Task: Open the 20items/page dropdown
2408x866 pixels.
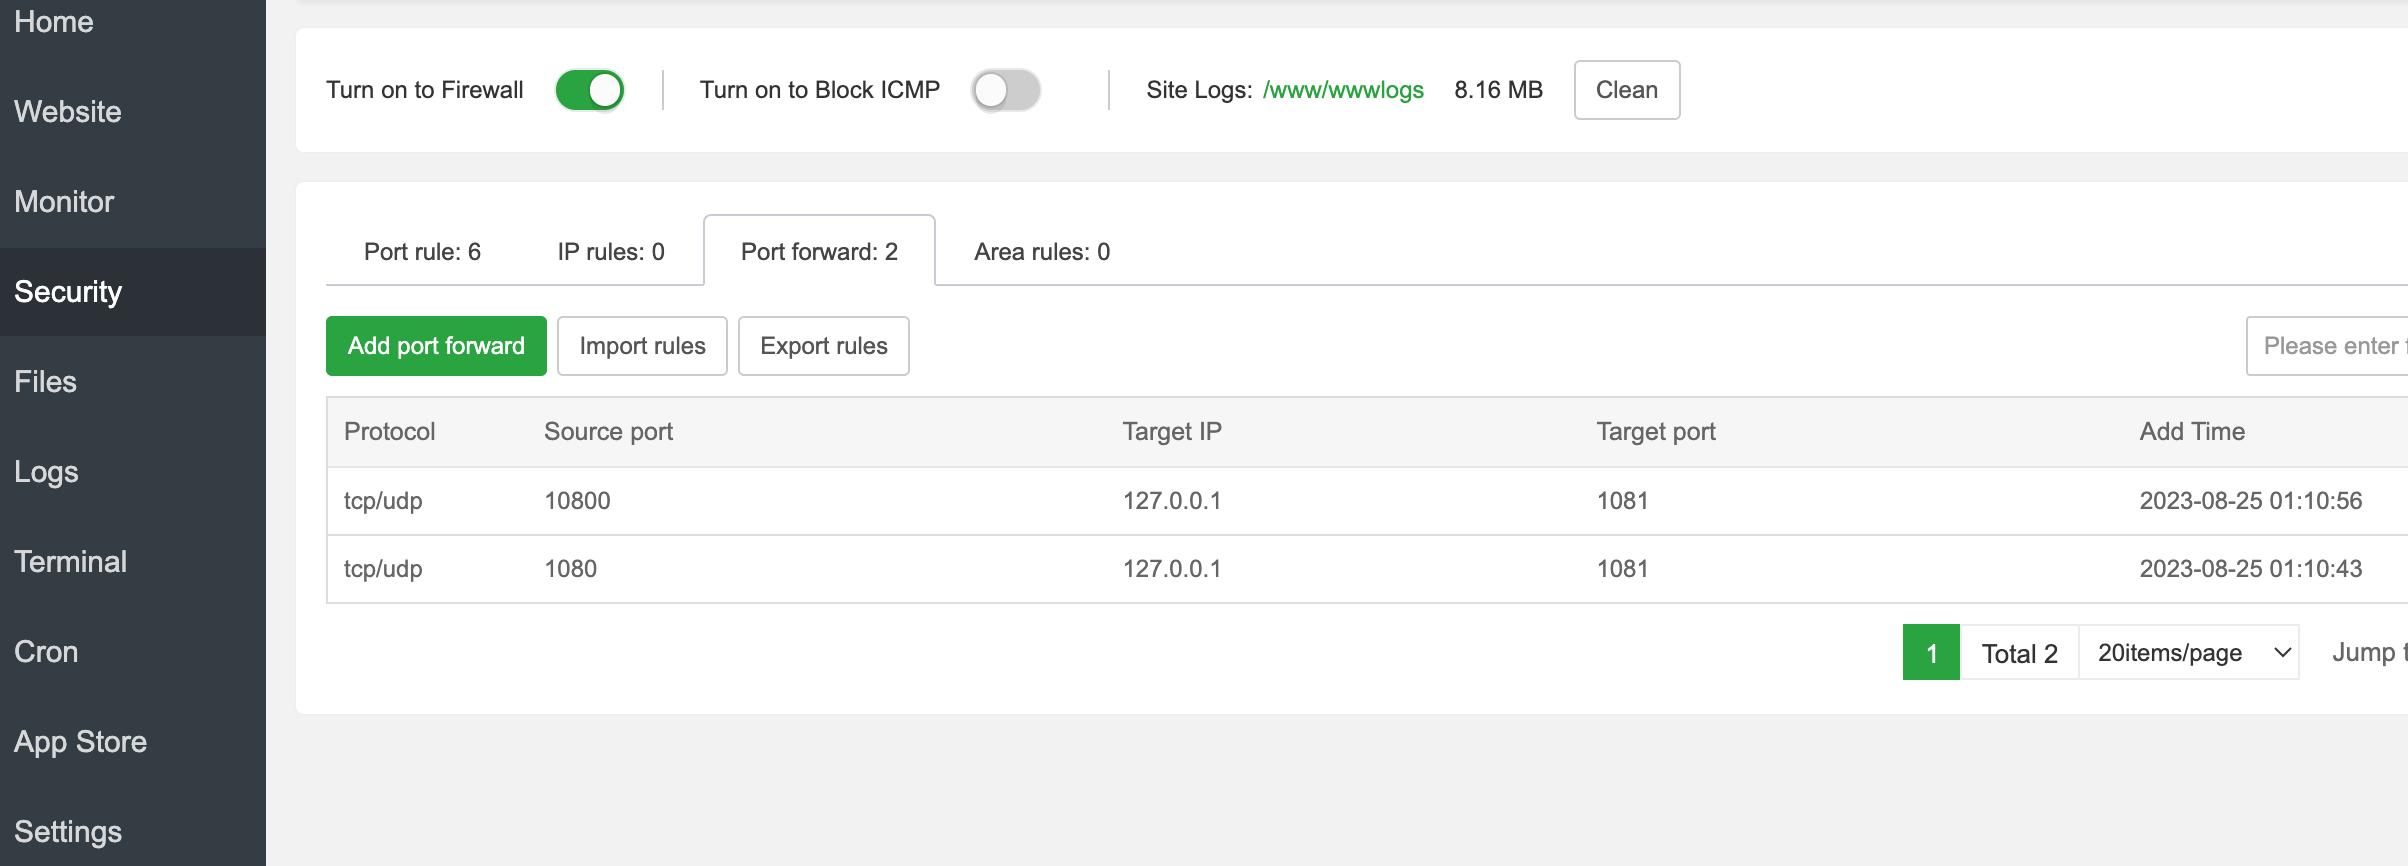Action: (x=2188, y=653)
